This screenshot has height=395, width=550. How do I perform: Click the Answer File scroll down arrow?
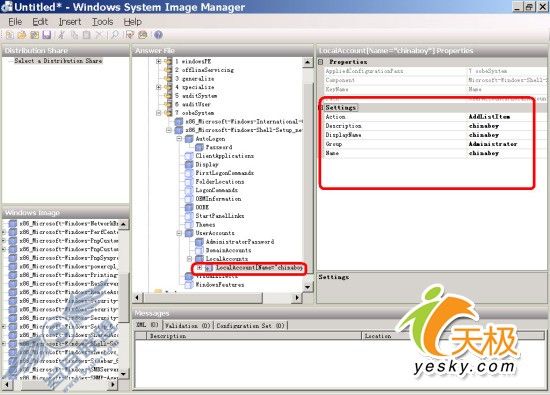click(x=308, y=287)
